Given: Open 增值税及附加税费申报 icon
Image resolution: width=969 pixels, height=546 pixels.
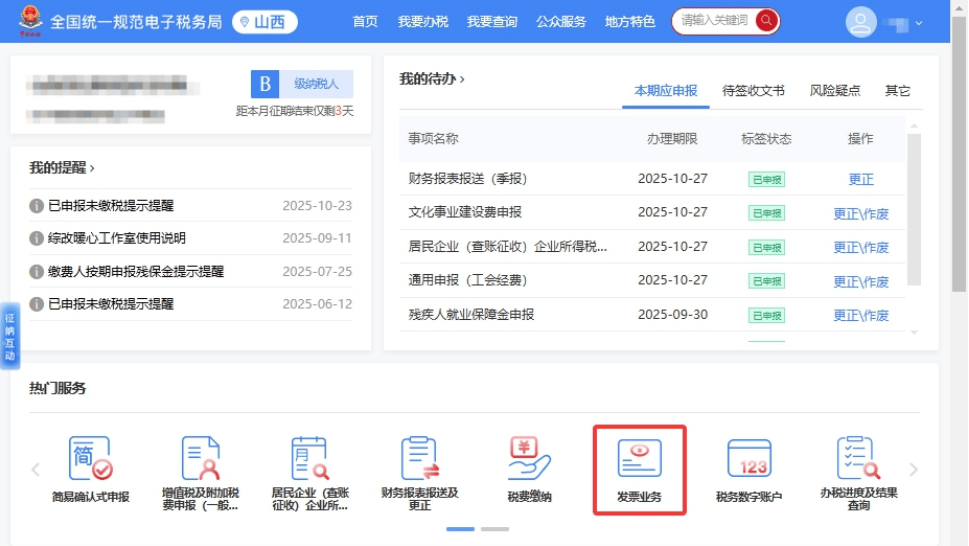Looking at the screenshot, I should (x=200, y=460).
